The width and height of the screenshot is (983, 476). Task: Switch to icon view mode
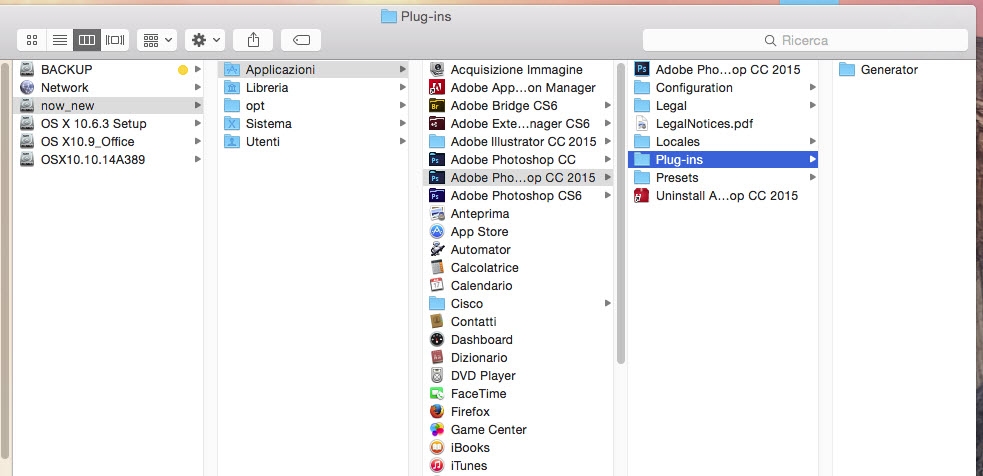pos(31,39)
